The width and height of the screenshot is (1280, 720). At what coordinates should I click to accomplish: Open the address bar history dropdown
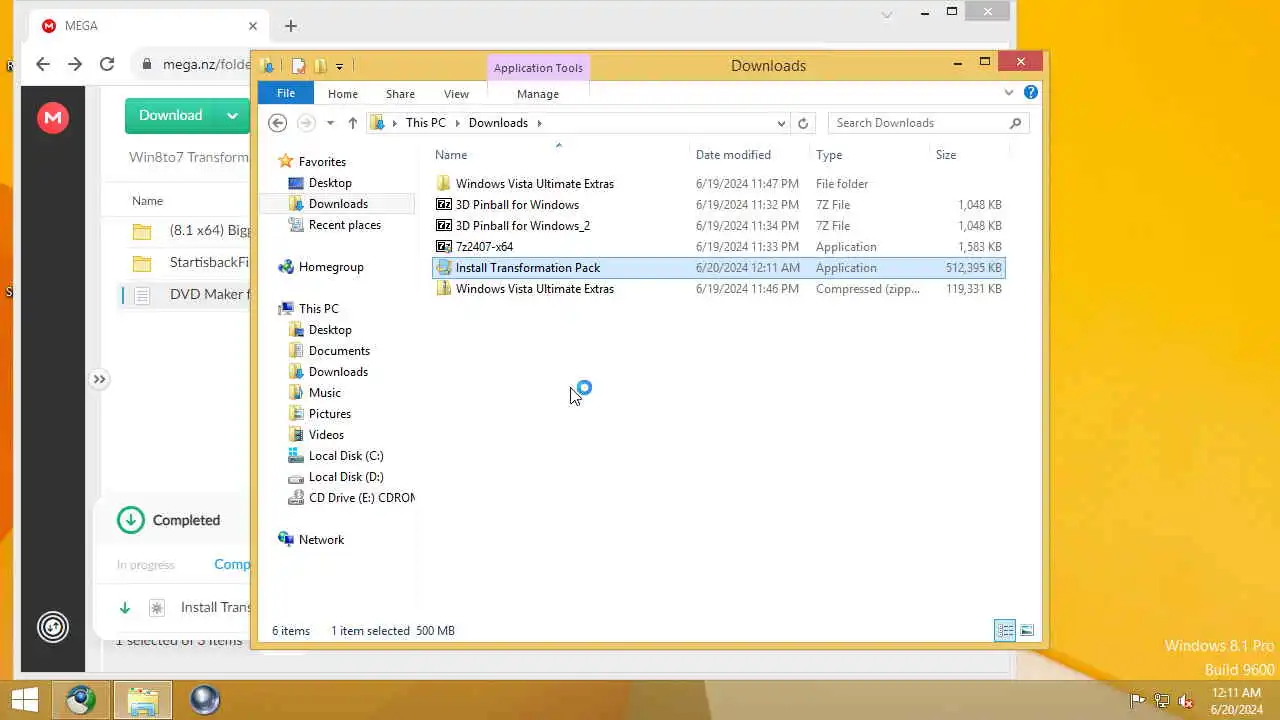pos(781,123)
